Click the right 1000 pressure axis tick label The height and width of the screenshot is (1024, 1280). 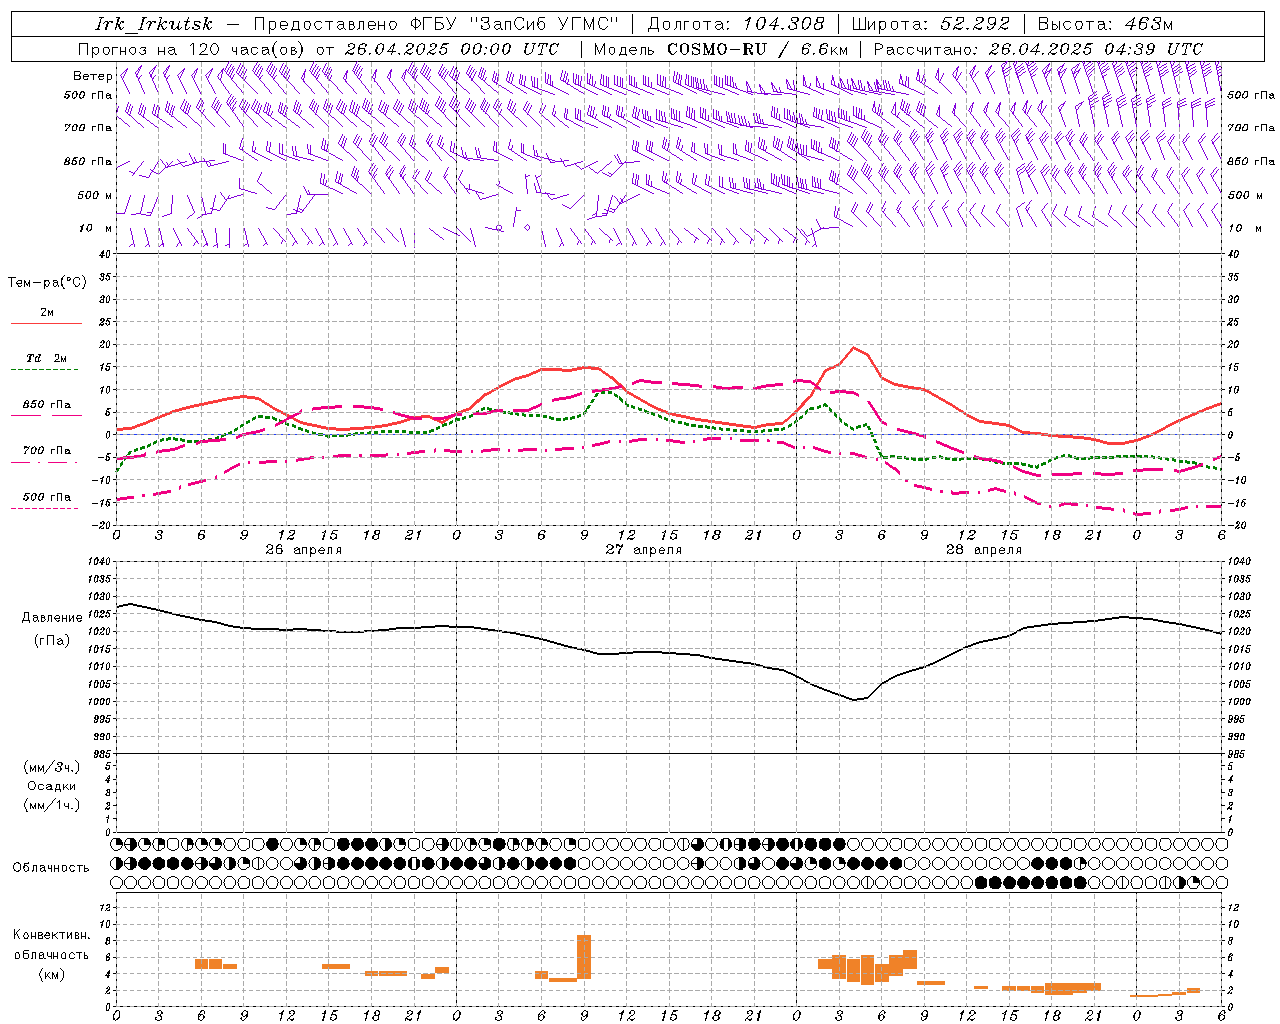[1239, 702]
